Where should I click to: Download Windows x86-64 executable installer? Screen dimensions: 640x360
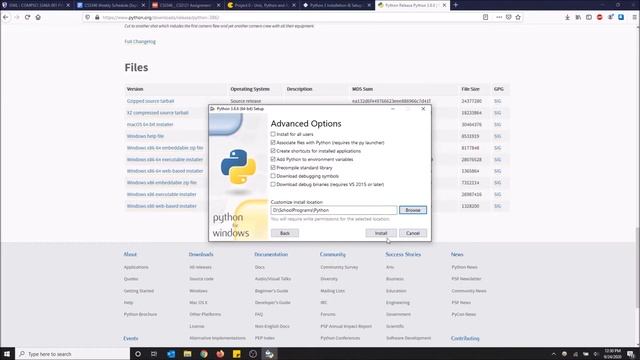[x=164, y=160]
